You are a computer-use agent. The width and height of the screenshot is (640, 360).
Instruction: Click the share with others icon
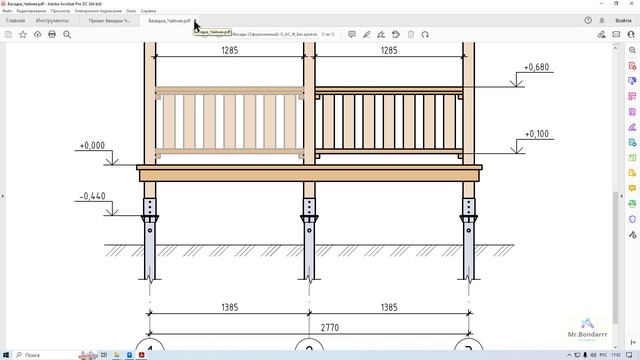pos(631,35)
